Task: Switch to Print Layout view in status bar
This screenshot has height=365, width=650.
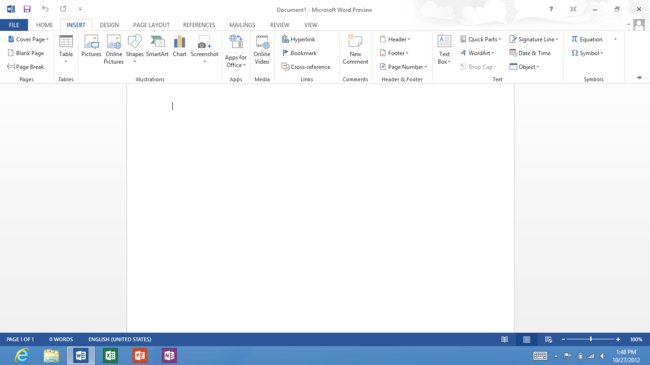Action: (526, 339)
